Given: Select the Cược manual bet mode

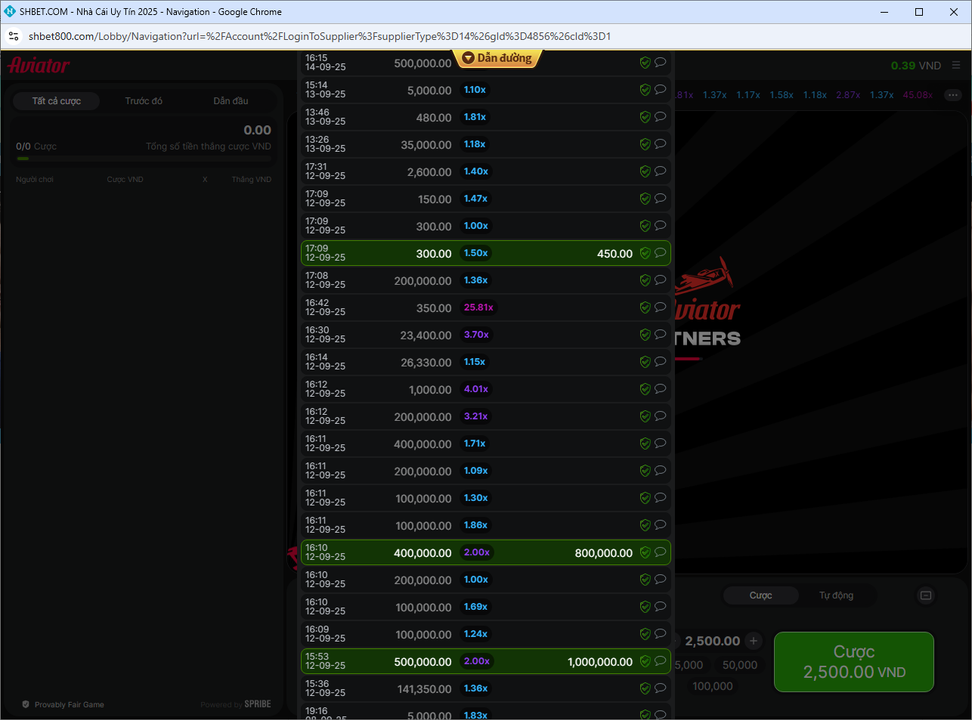Looking at the screenshot, I should (761, 596).
